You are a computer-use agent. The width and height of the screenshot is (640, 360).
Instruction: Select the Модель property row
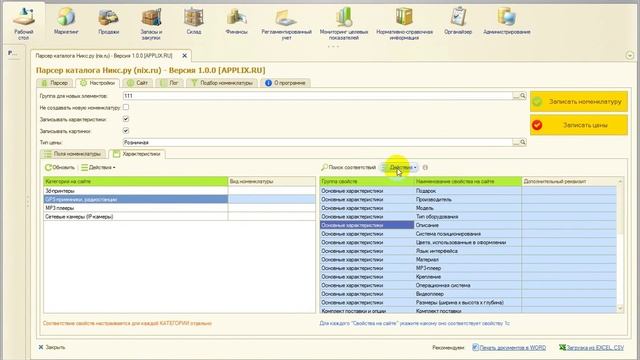click(x=468, y=208)
